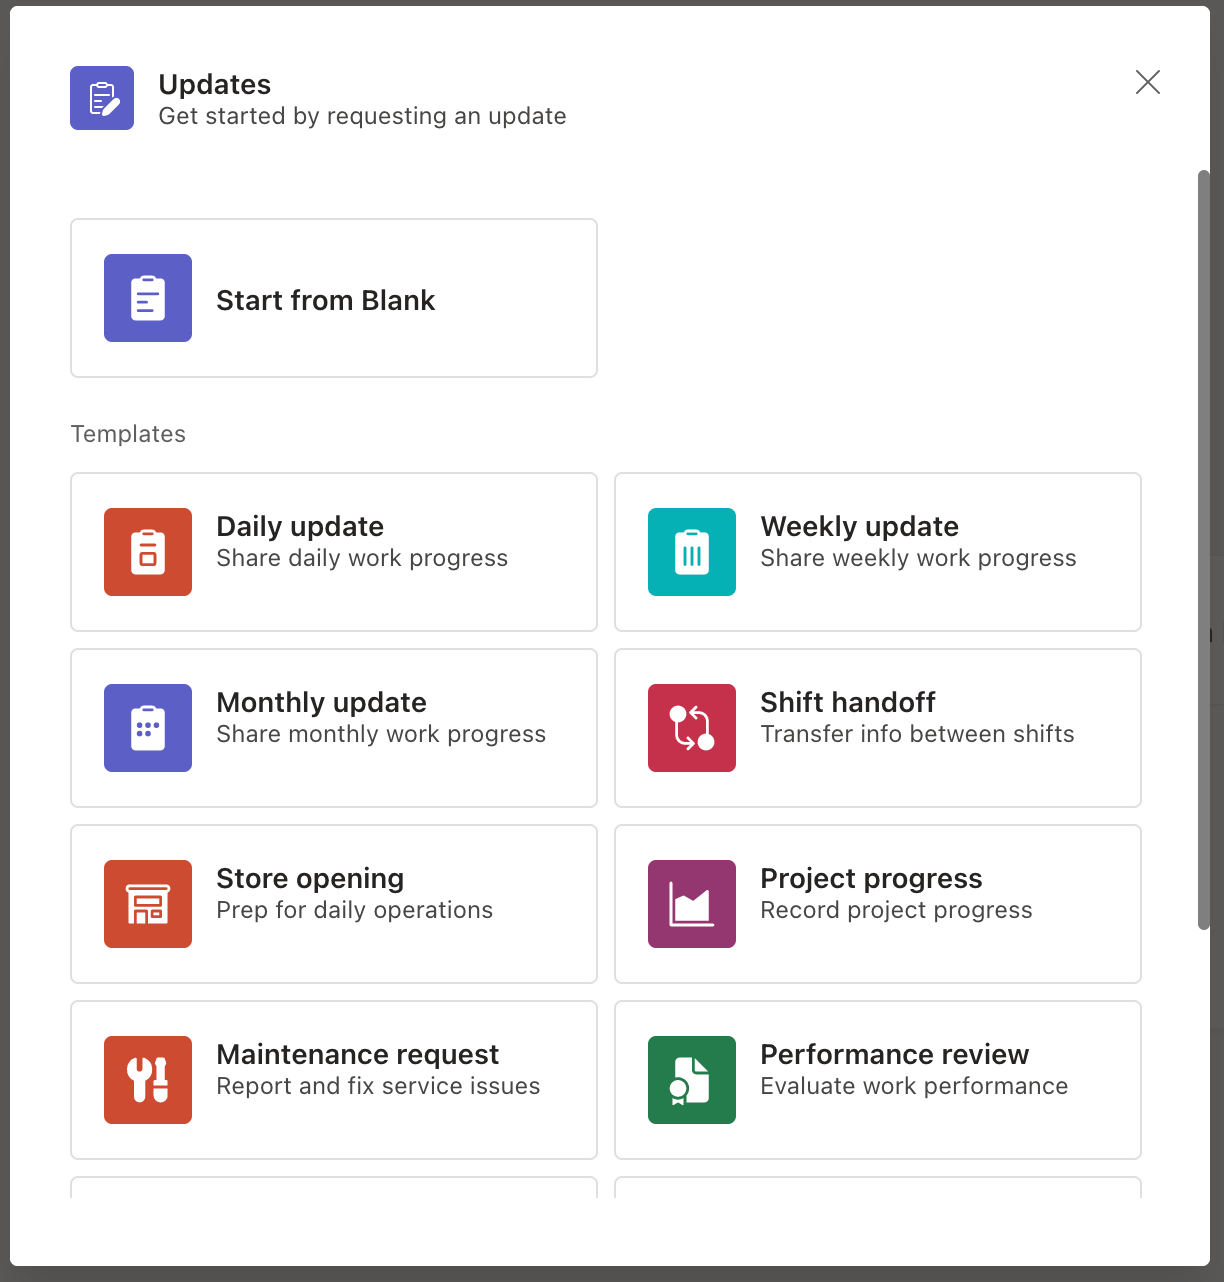Click the Monthly update purple calendar icon
The width and height of the screenshot is (1224, 1282).
point(148,728)
